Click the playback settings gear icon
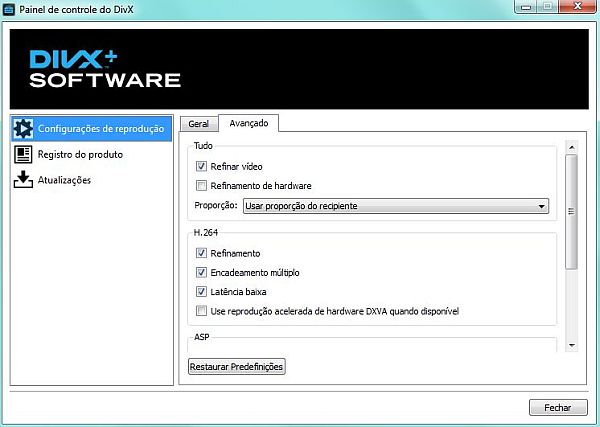The width and height of the screenshot is (600, 427). pyautogui.click(x=23, y=129)
